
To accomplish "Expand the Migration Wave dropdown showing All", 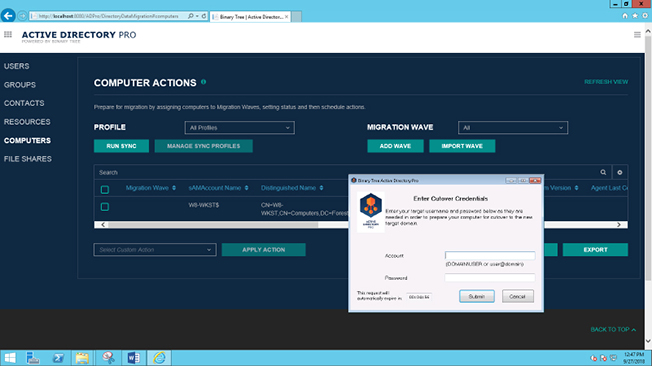I will (513, 128).
